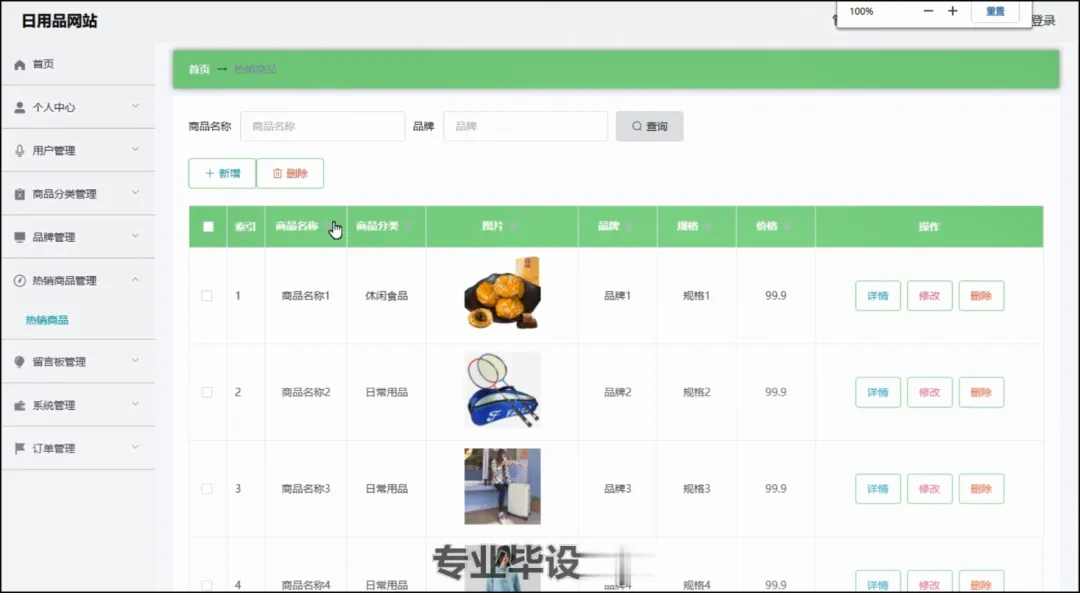Expand the 订单管理 menu chevron

pyautogui.click(x=135, y=448)
